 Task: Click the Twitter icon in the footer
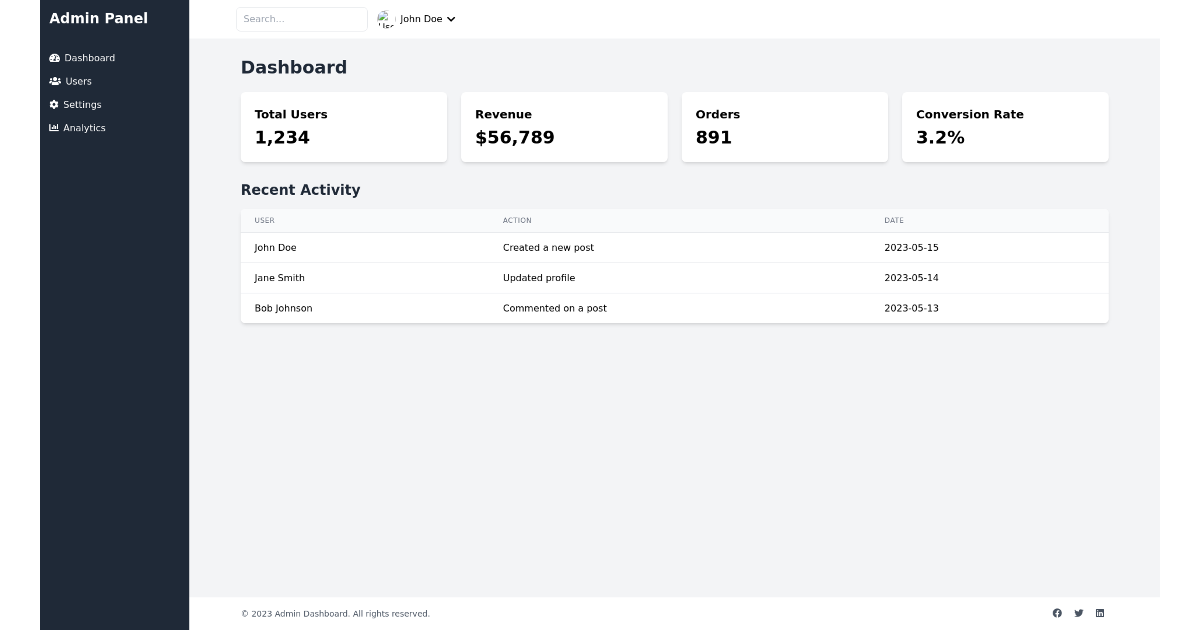(x=1078, y=613)
